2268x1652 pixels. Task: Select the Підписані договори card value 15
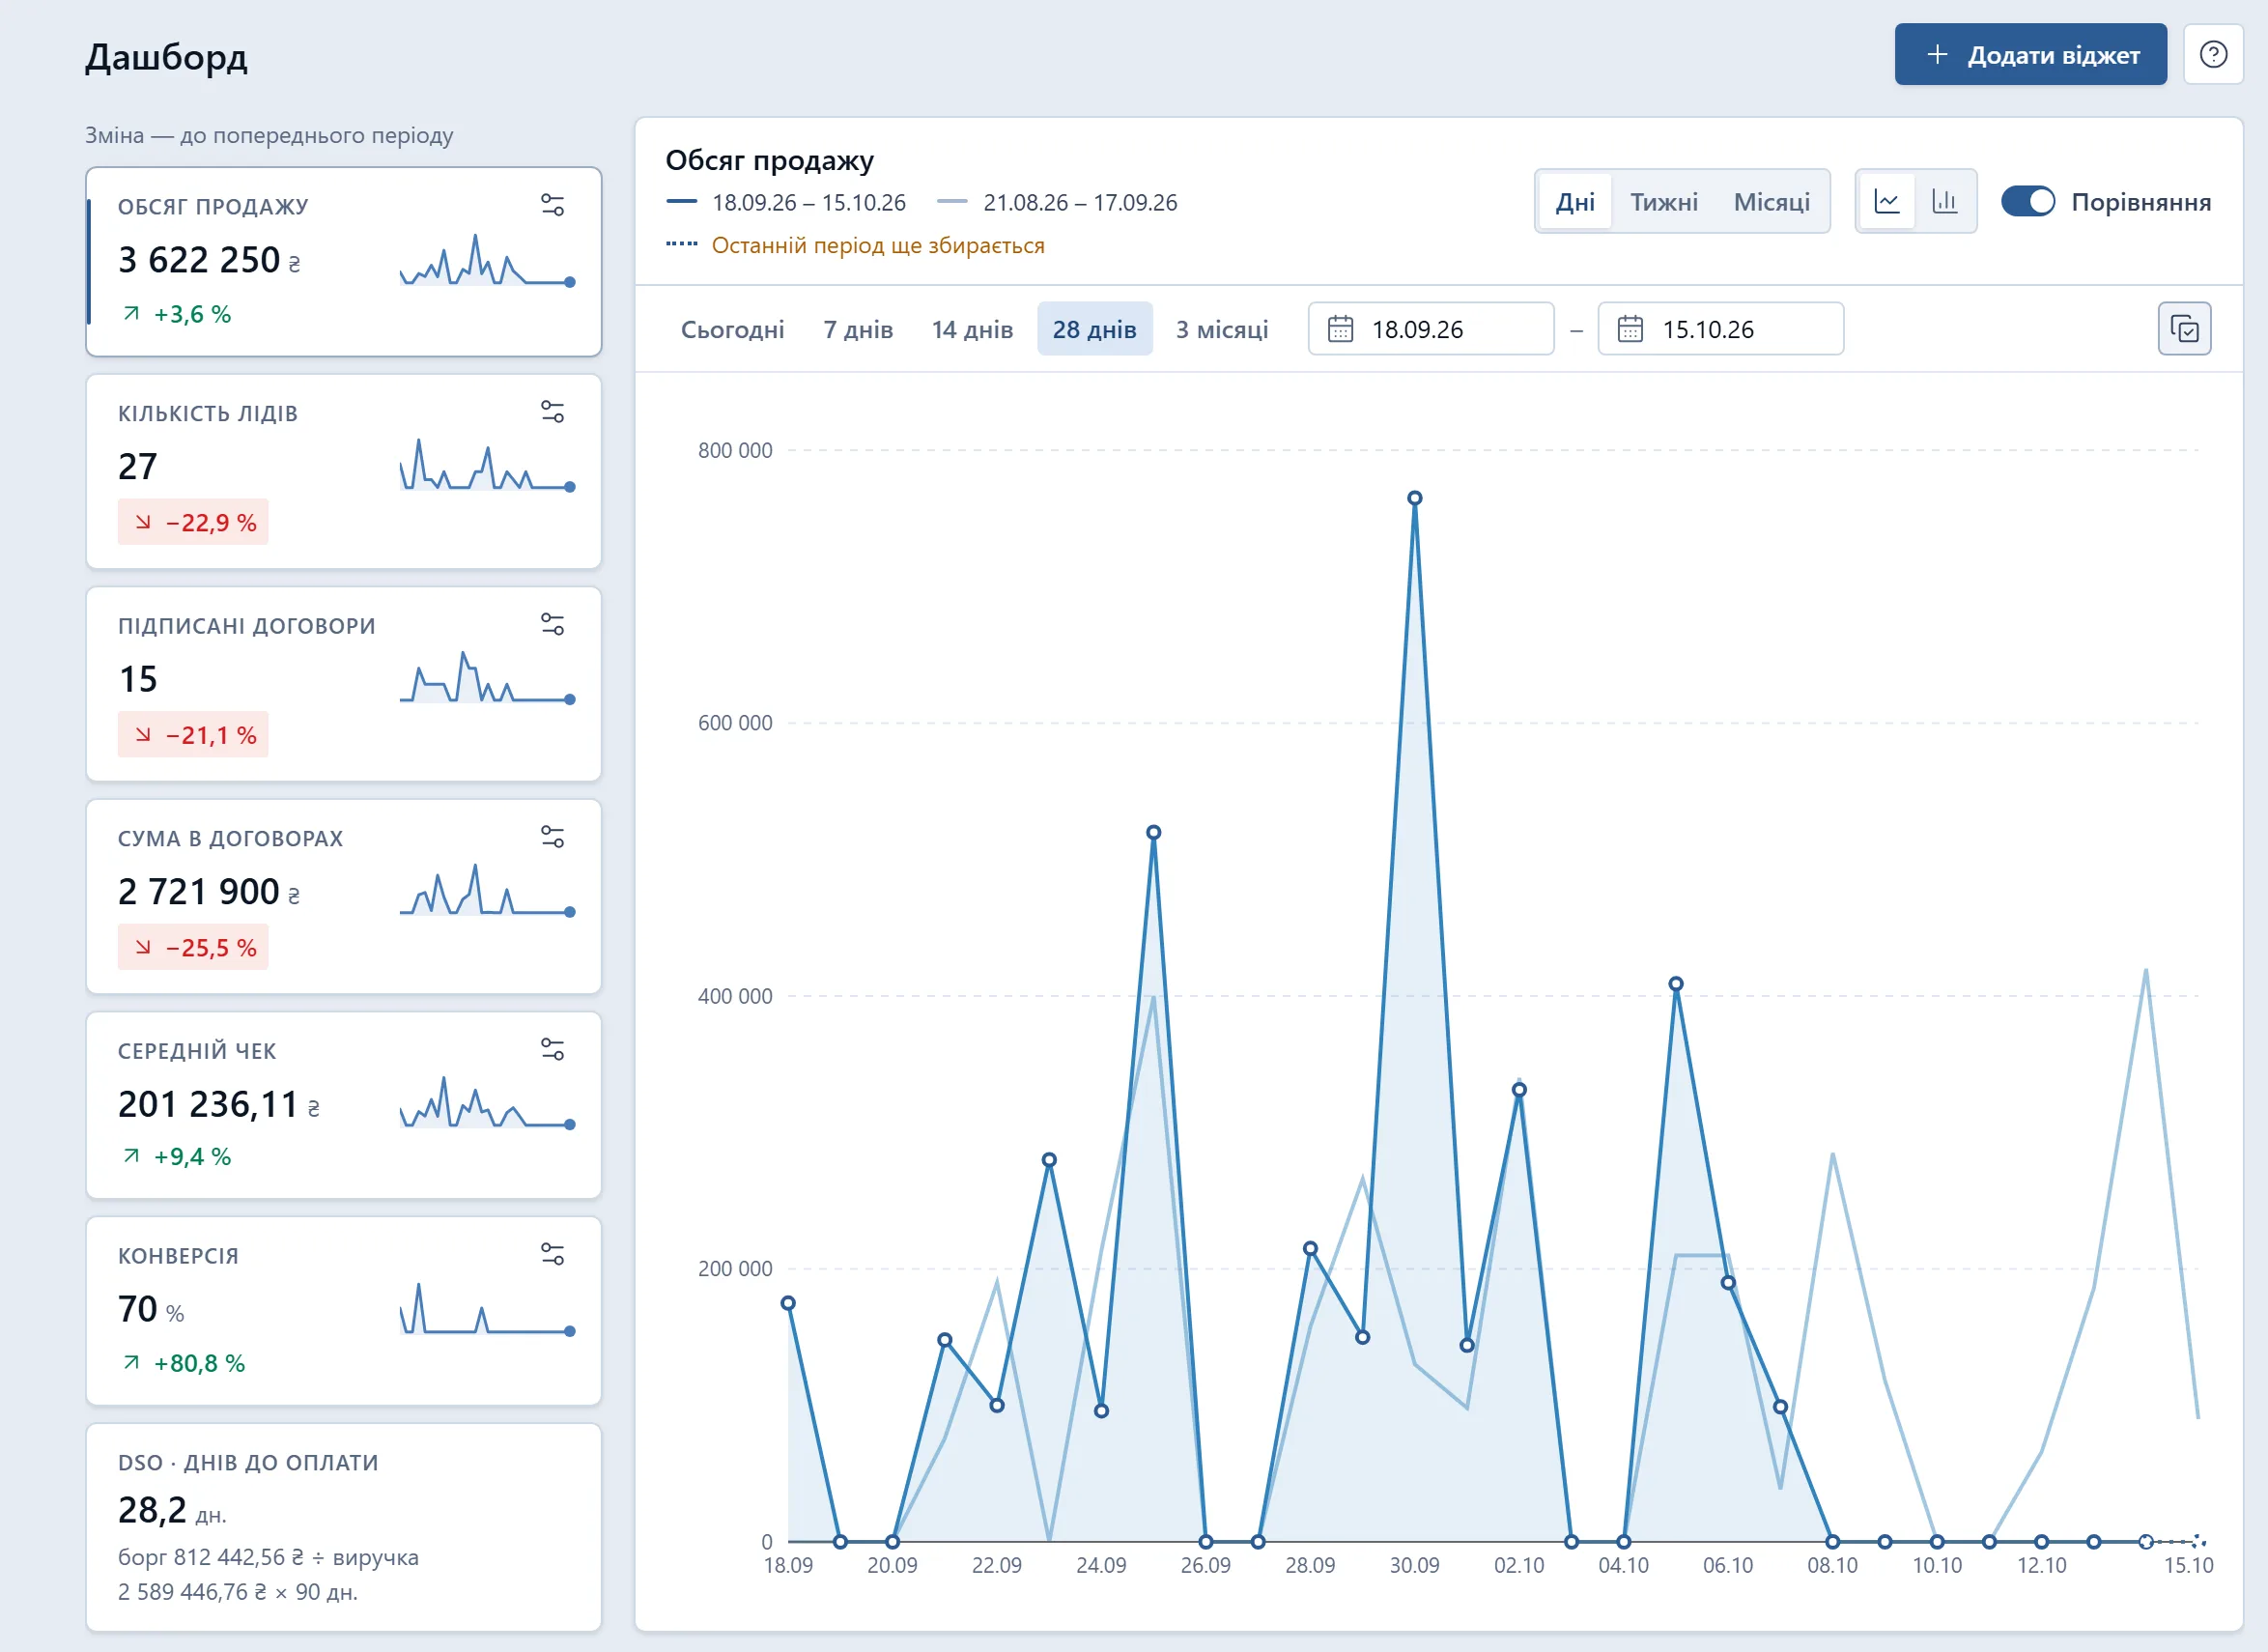pyautogui.click(x=138, y=679)
